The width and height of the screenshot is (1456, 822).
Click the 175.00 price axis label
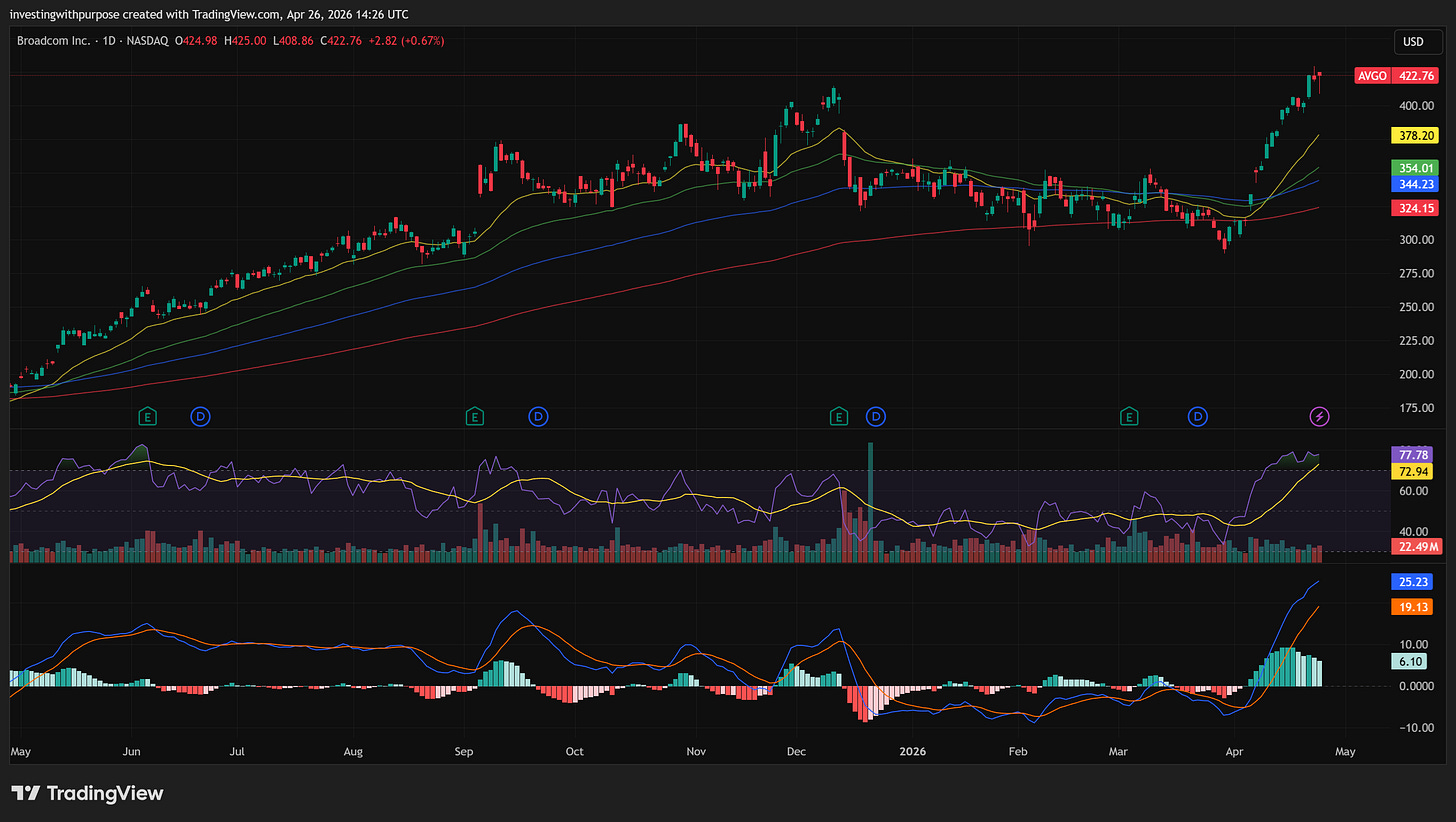[x=1416, y=408]
